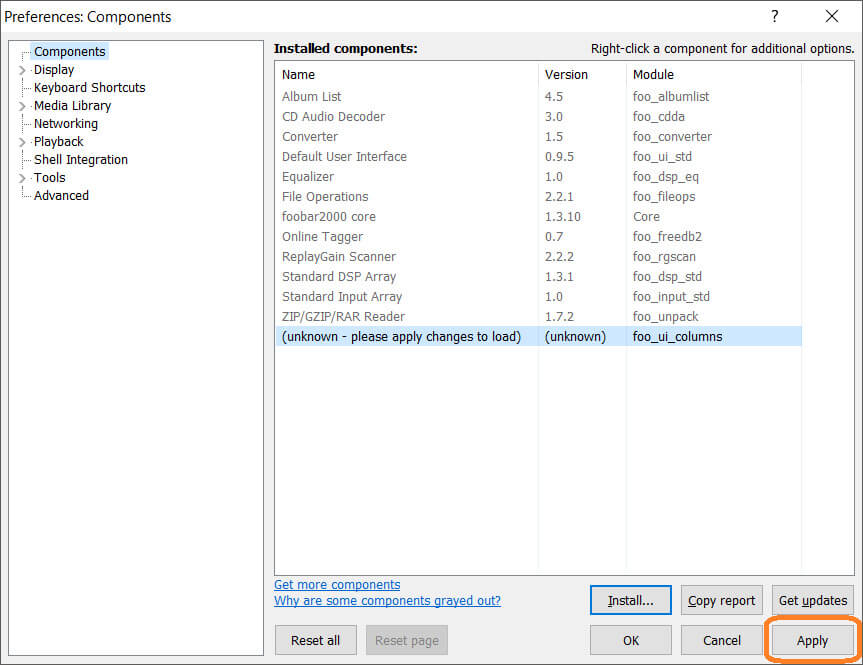Image resolution: width=863 pixels, height=665 pixels.
Task: Select the CD Audio Decoder component
Action: click(x=538, y=117)
